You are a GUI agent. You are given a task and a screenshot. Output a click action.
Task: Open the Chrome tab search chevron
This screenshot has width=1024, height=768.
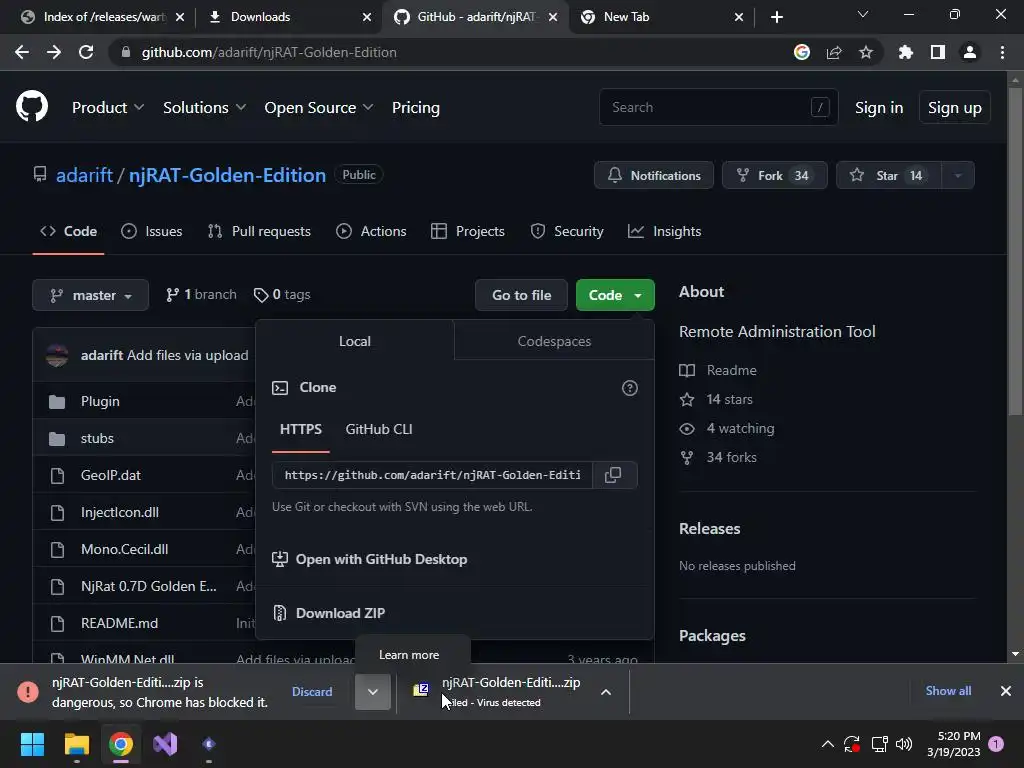click(863, 14)
